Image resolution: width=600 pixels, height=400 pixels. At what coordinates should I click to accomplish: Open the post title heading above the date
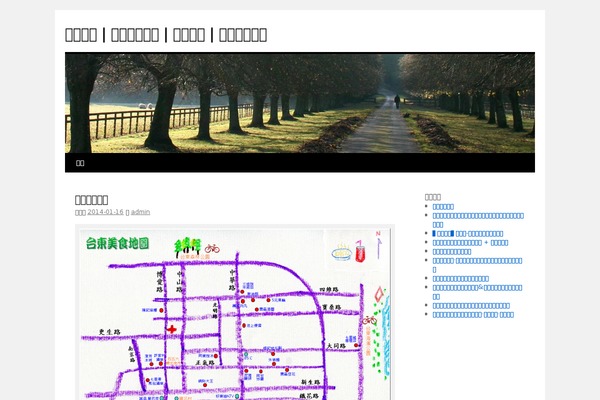[91, 200]
